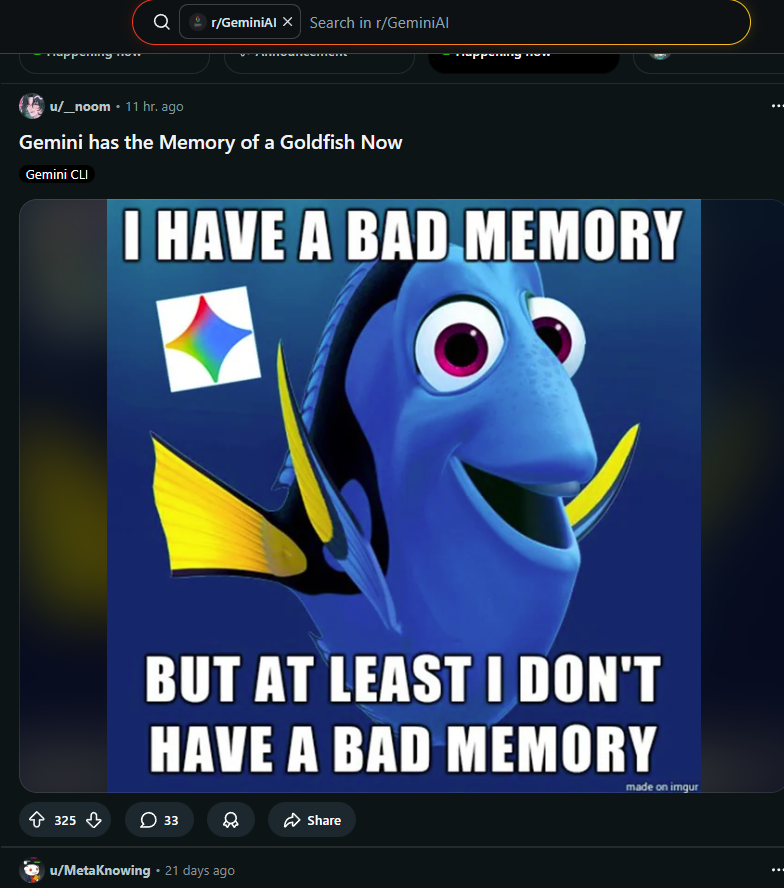784x888 pixels.
Task: Open post titled Gemini has the Memory of a Goldfish
Action: pos(210,142)
